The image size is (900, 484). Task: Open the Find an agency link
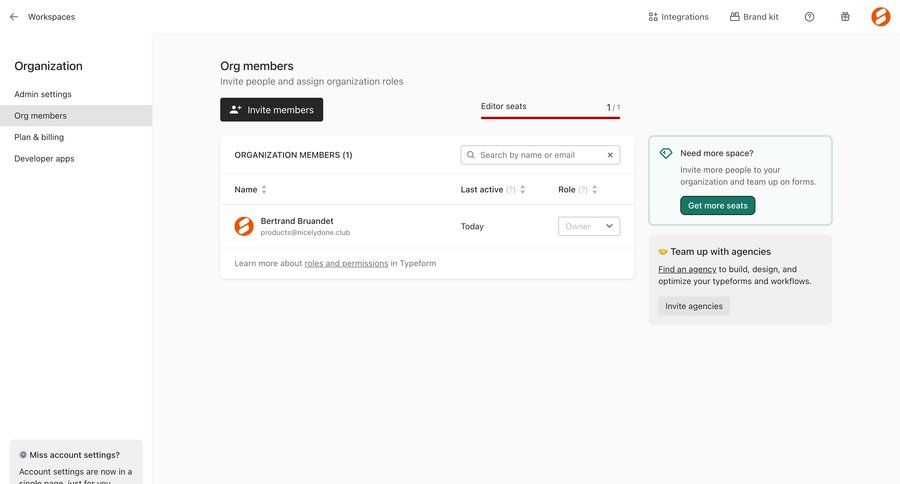pyautogui.click(x=687, y=269)
